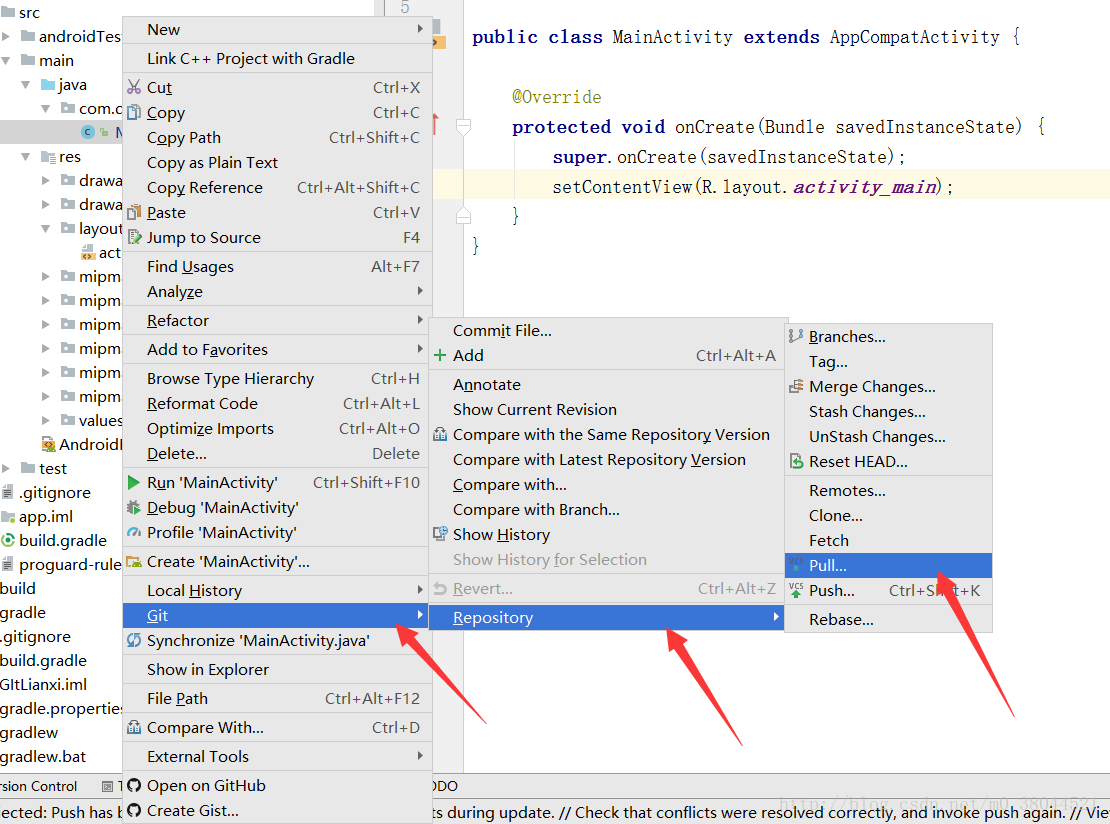This screenshot has height=824, width=1110.
Task: Click the Revert arrow icon
Action: pos(440,589)
